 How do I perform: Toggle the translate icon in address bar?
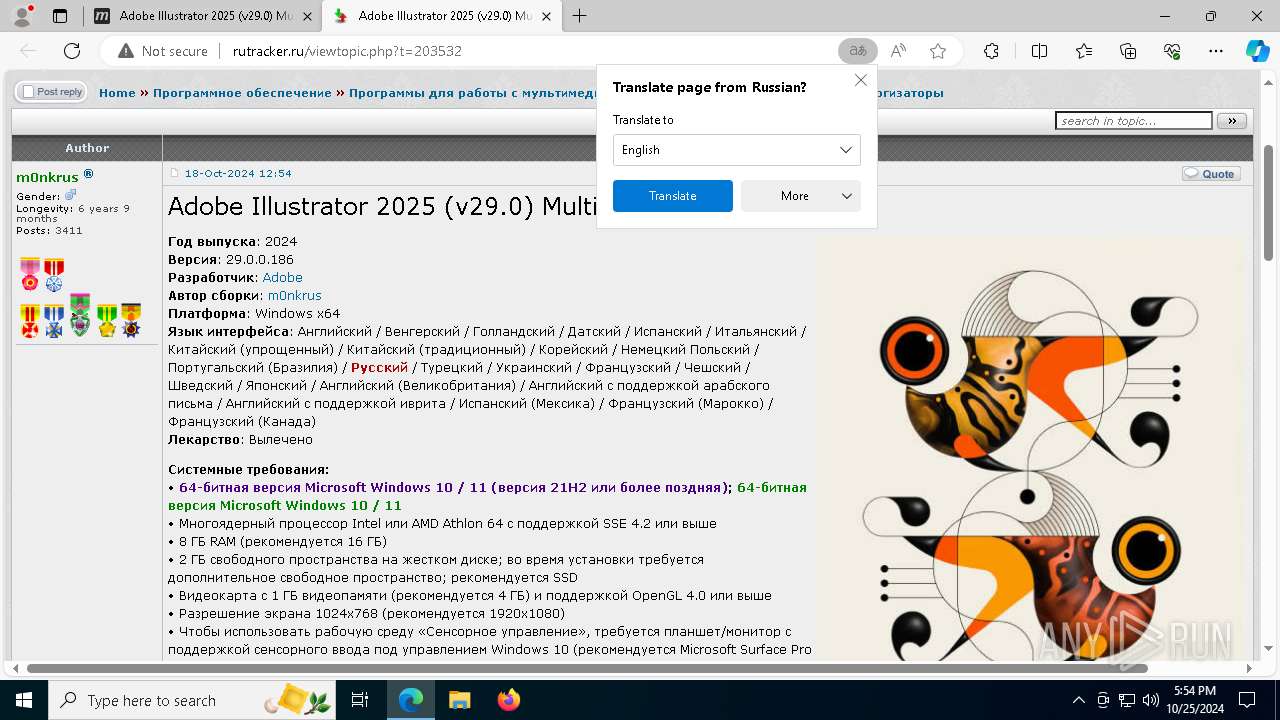pos(857,51)
